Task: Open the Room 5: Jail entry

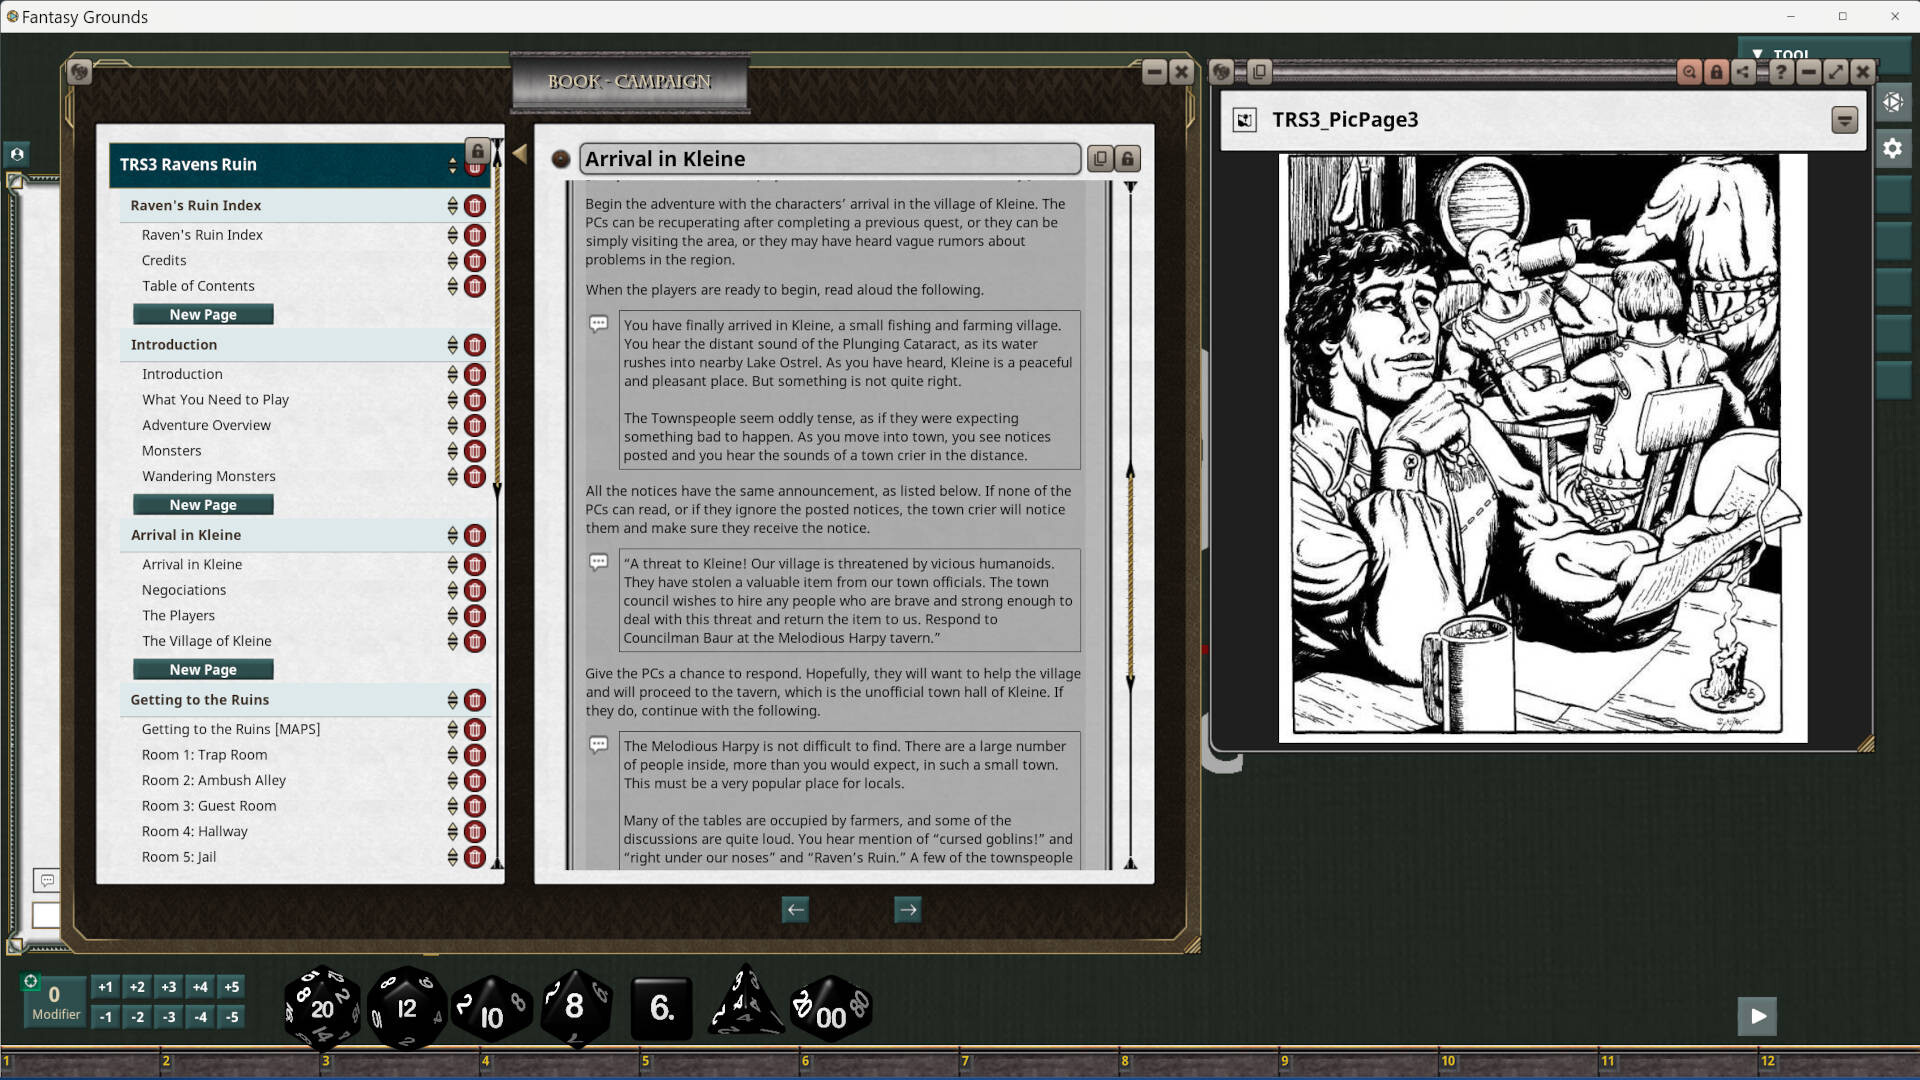Action: pos(179,856)
